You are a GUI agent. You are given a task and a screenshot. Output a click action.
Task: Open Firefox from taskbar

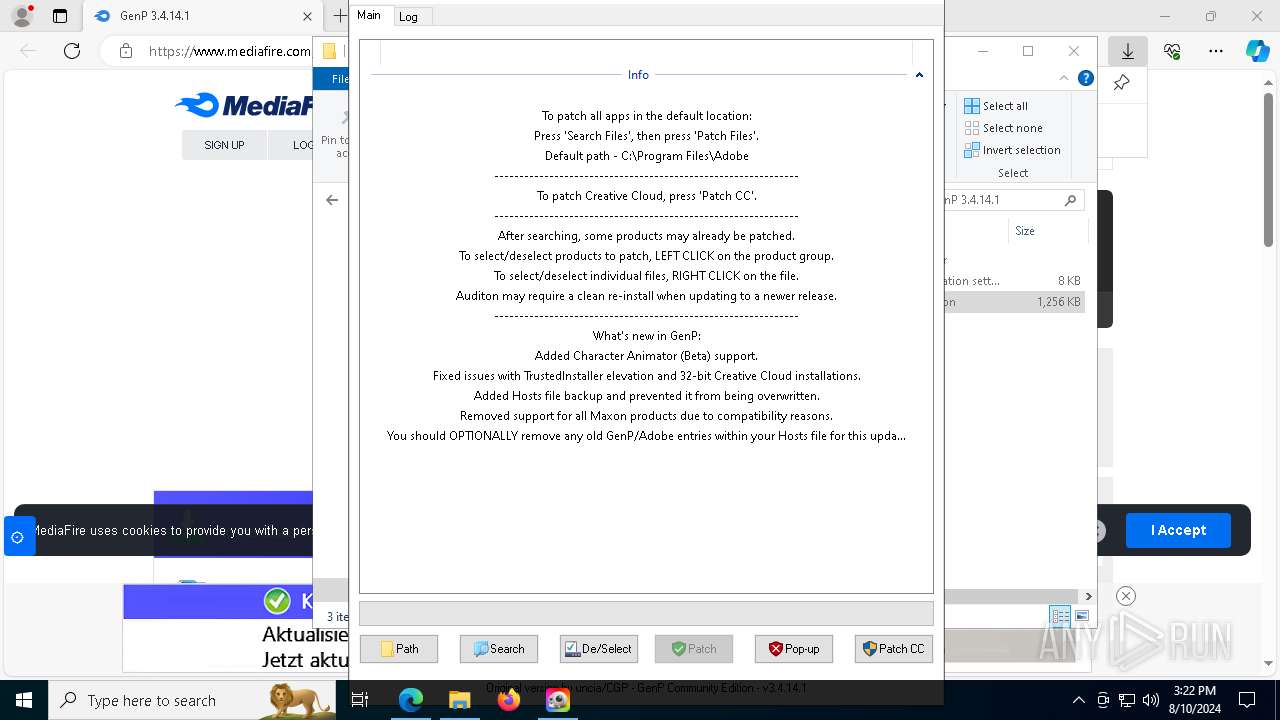point(509,701)
